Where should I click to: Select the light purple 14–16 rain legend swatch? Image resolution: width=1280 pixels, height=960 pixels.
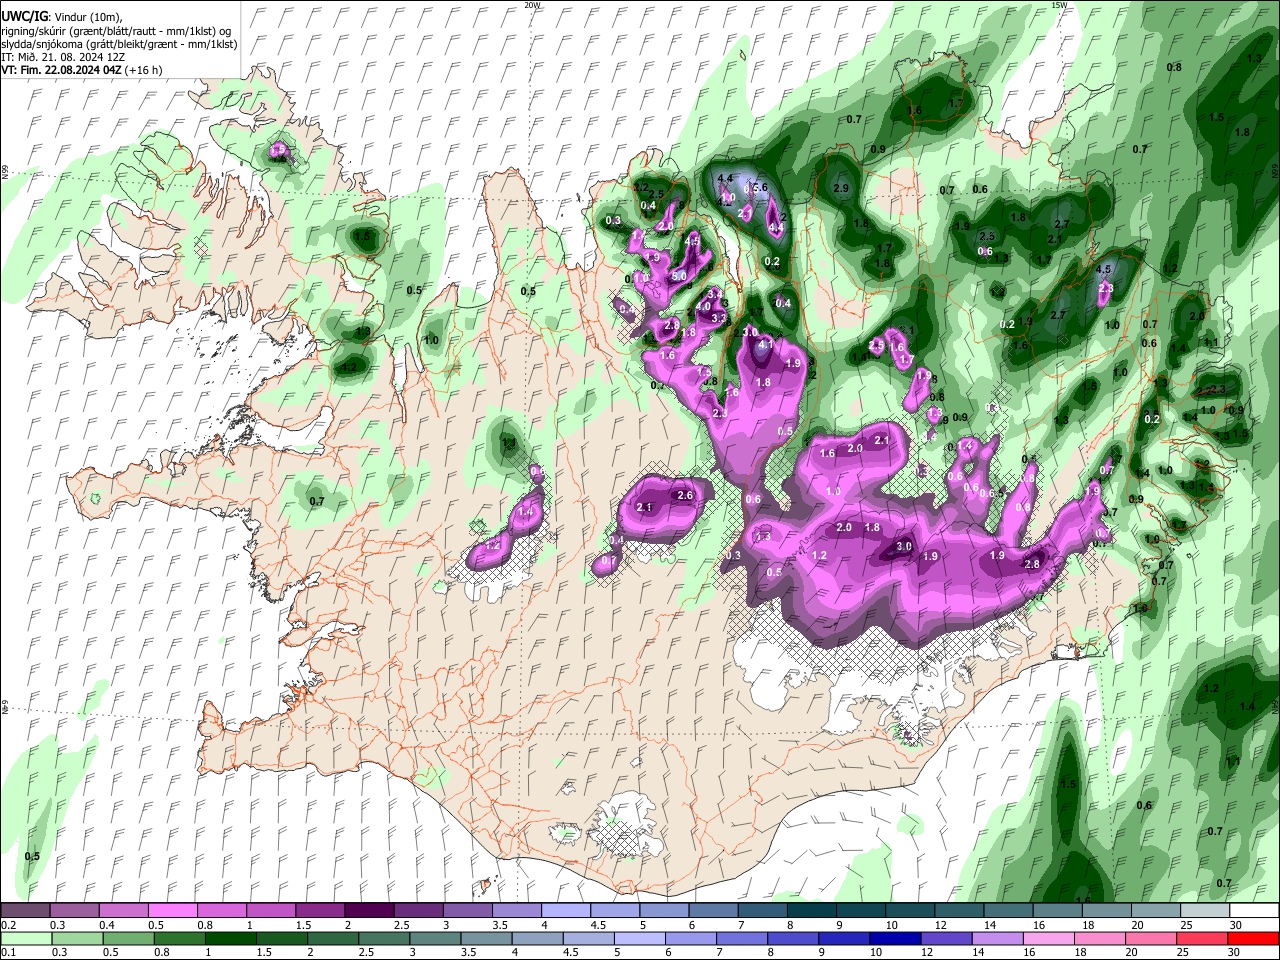[x=997, y=938]
